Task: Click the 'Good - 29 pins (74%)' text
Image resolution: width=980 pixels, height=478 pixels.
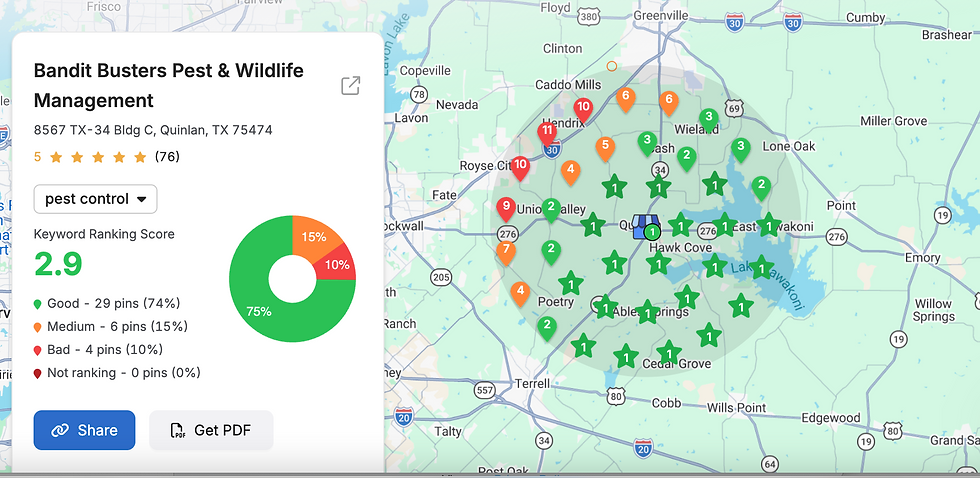Action: point(114,304)
